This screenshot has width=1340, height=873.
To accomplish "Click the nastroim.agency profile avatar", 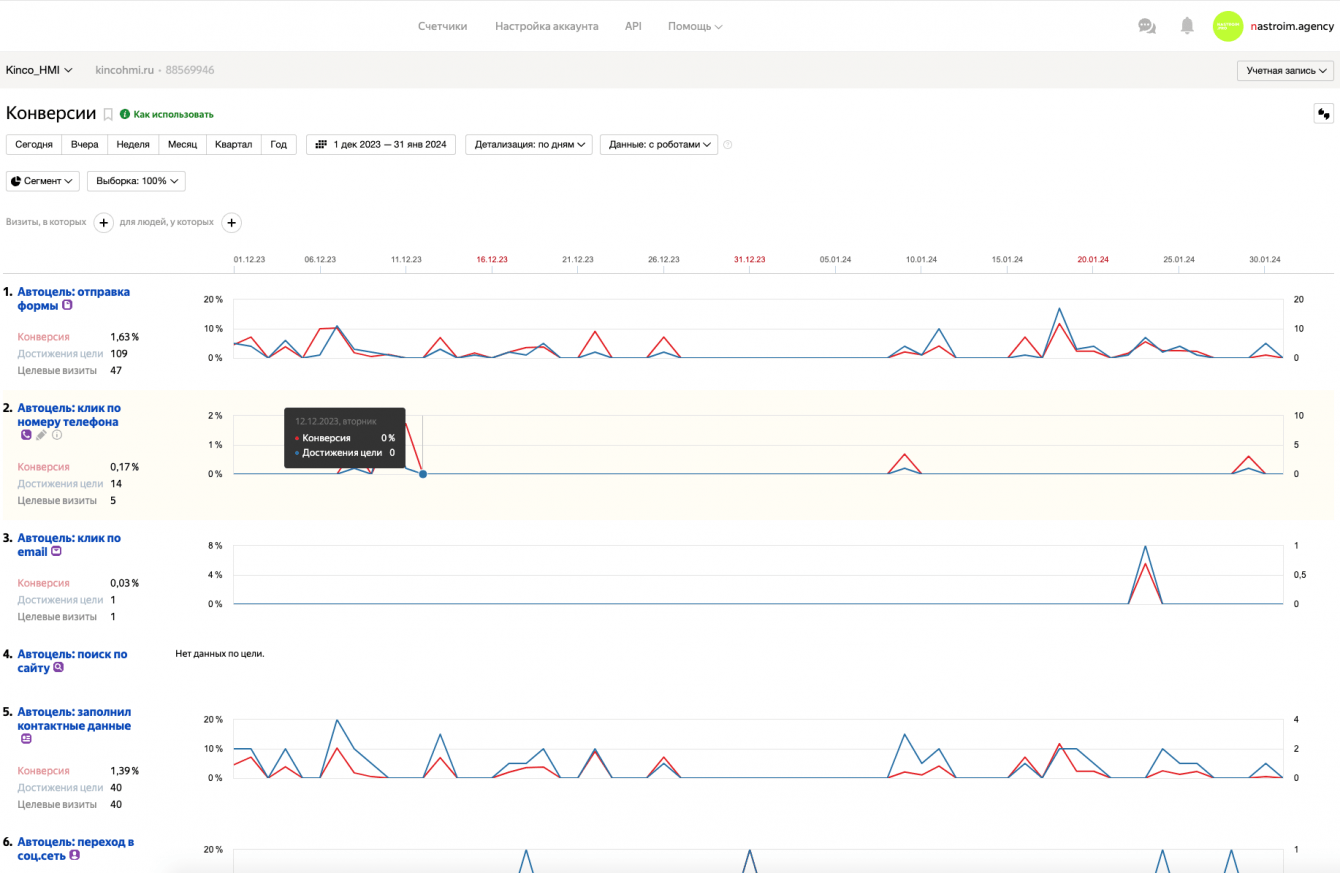I will (x=1227, y=26).
